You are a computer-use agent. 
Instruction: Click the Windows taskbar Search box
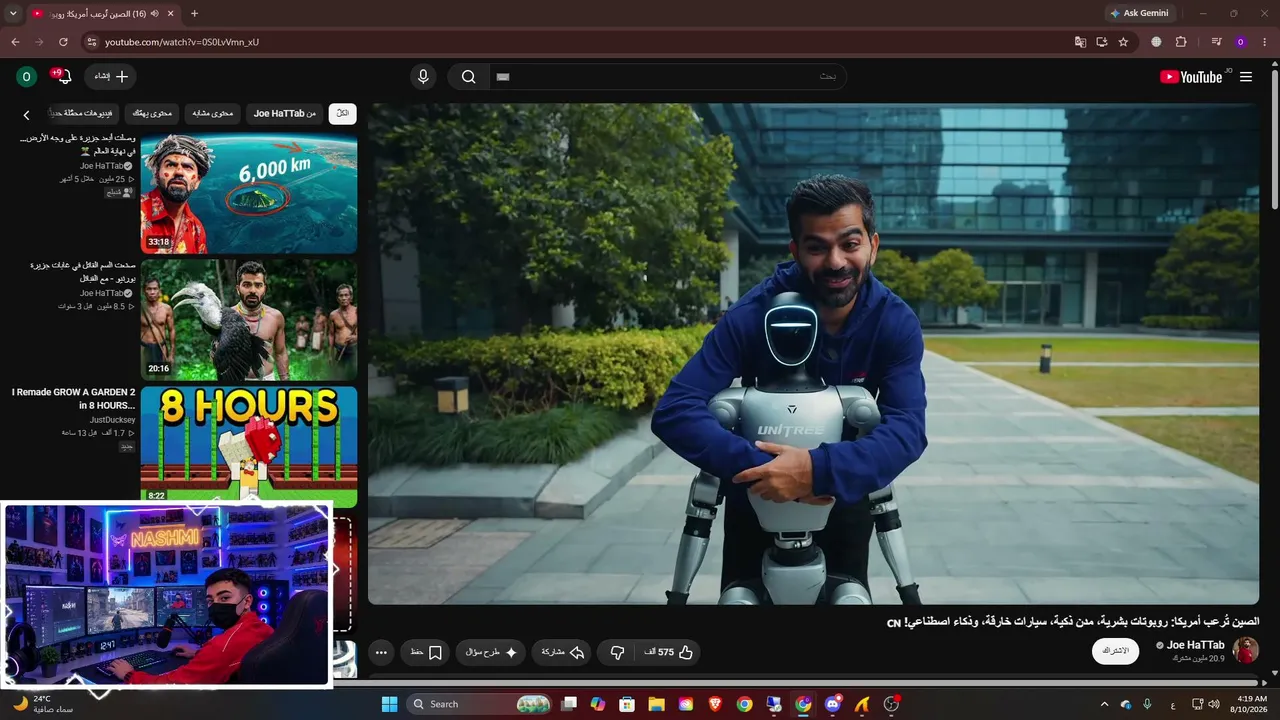click(x=479, y=704)
